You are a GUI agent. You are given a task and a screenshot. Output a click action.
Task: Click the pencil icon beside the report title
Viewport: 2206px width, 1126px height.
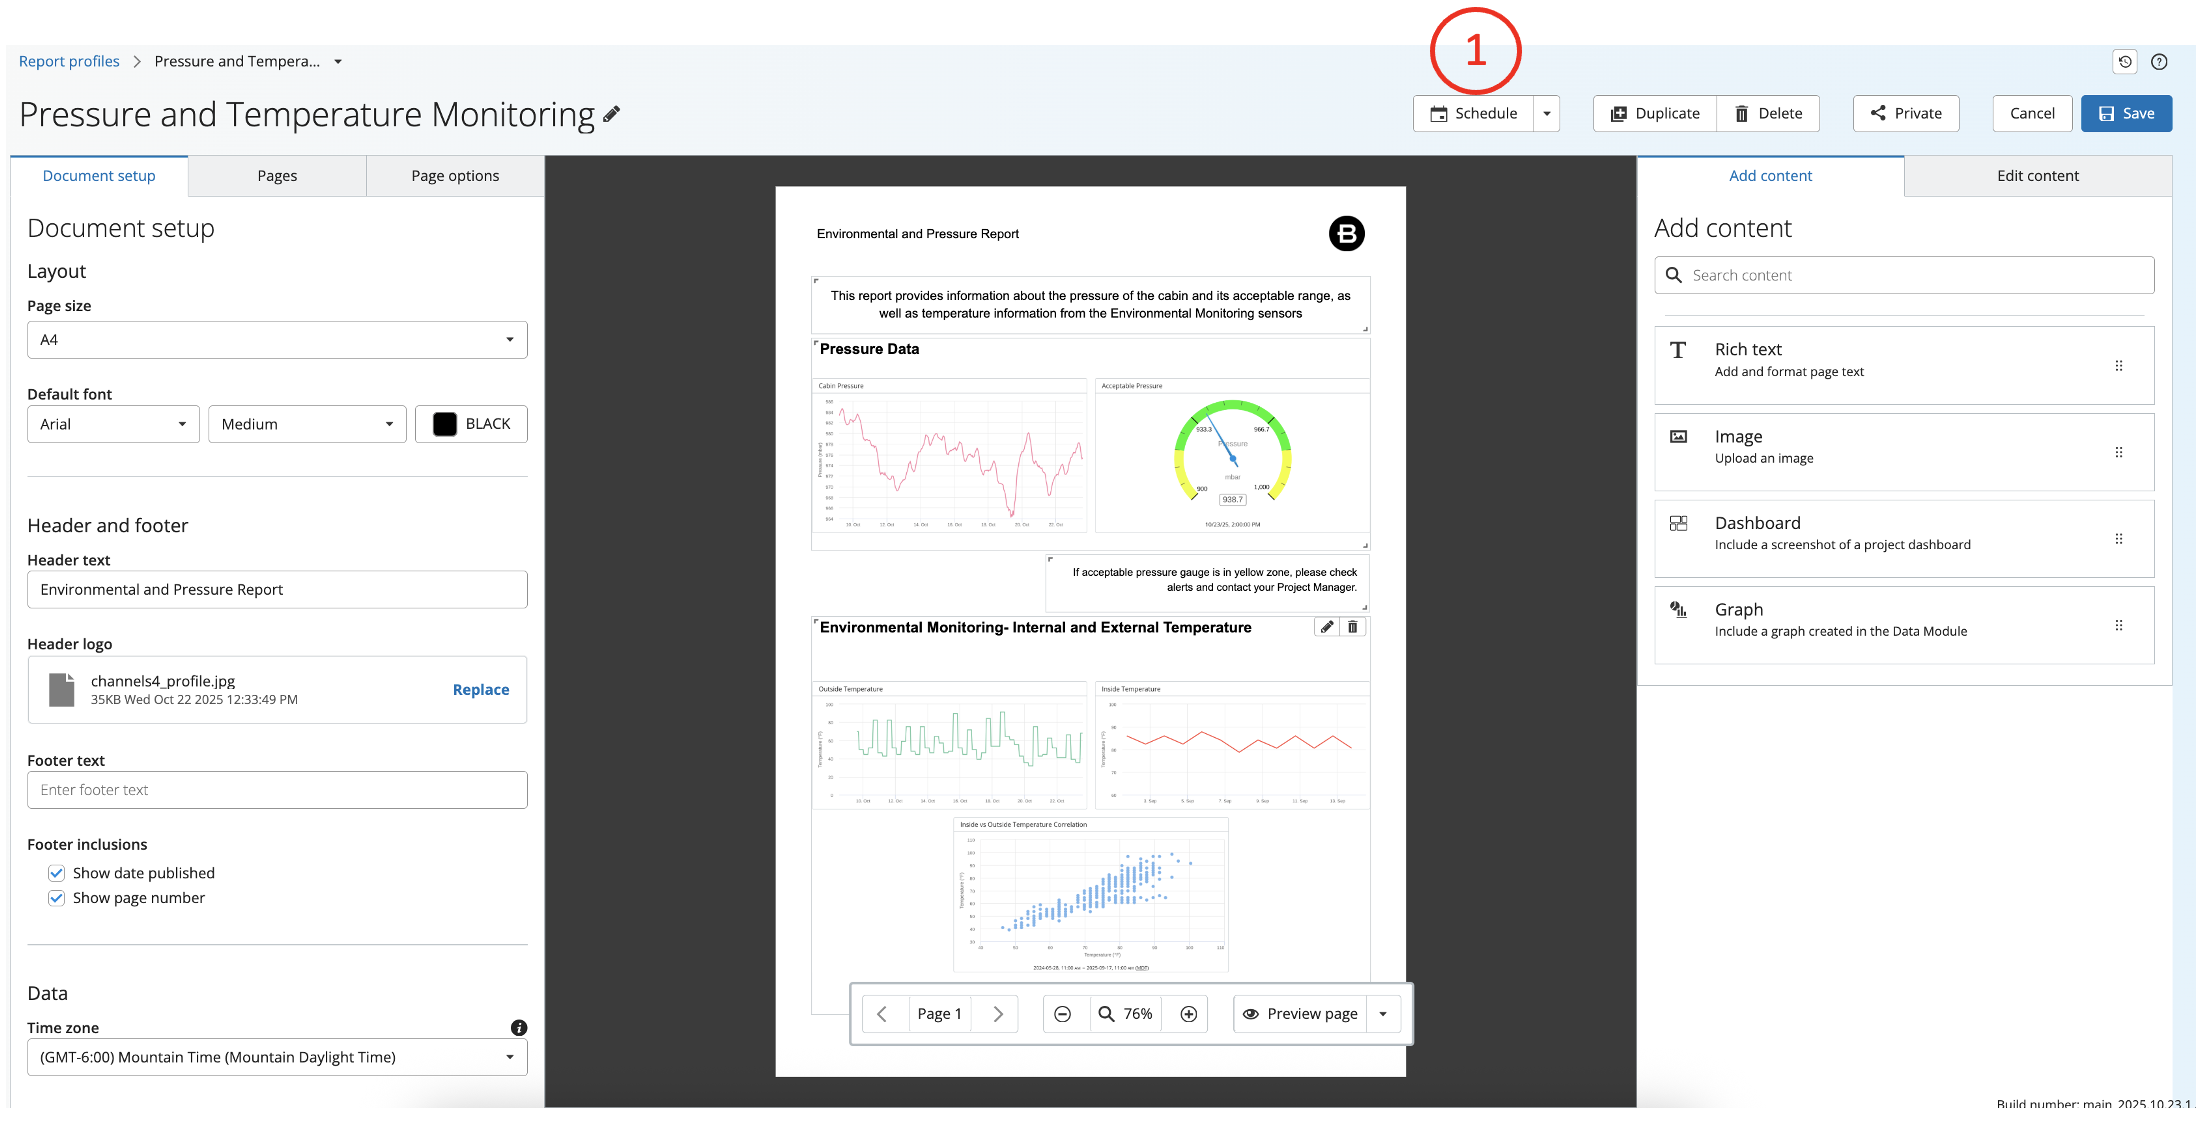(611, 114)
